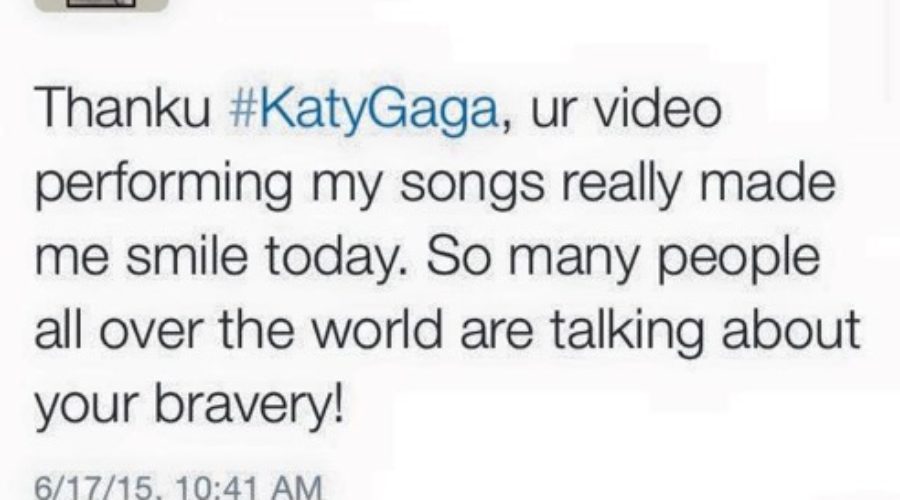Click the word bravery! in the tweet
Image resolution: width=900 pixels, height=500 pixels.
tap(249, 405)
